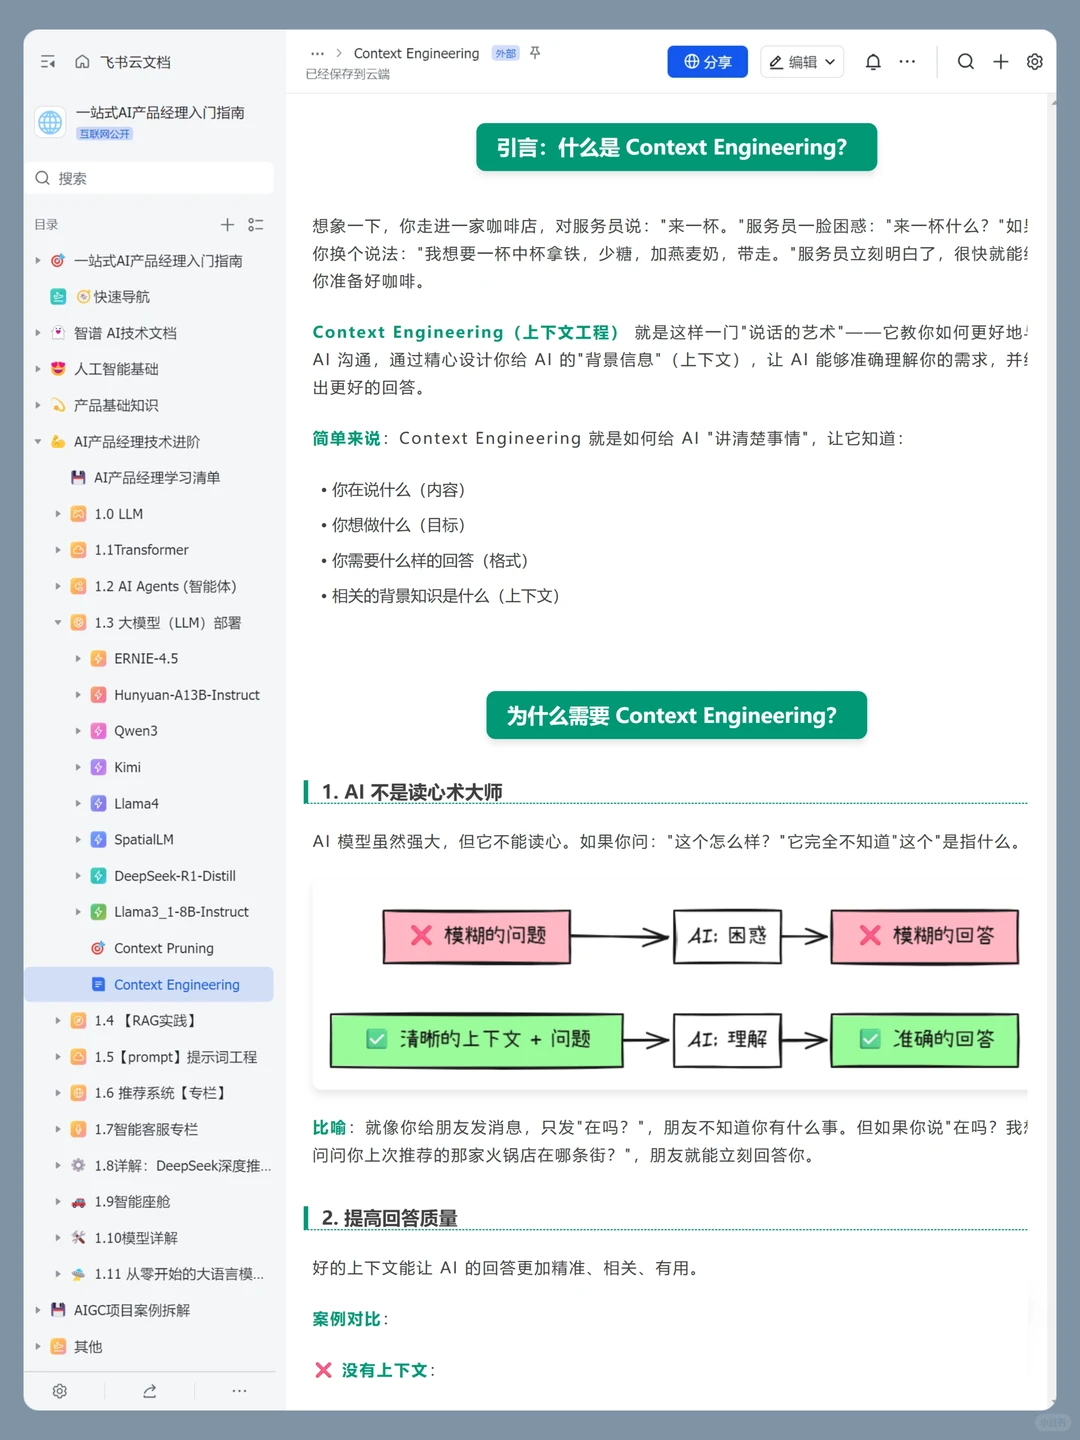The width and height of the screenshot is (1080, 1440).
Task: Click the notification bell icon
Action: click(x=872, y=61)
